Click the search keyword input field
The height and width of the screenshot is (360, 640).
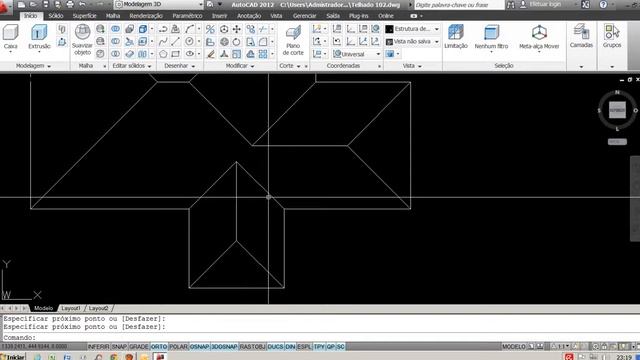(x=459, y=5)
